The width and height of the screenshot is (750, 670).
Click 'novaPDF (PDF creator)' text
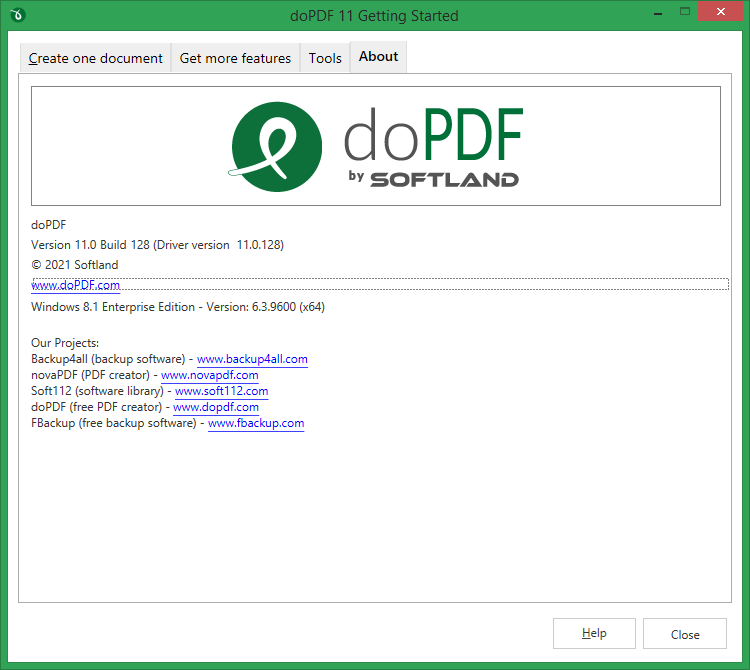[x=90, y=375]
